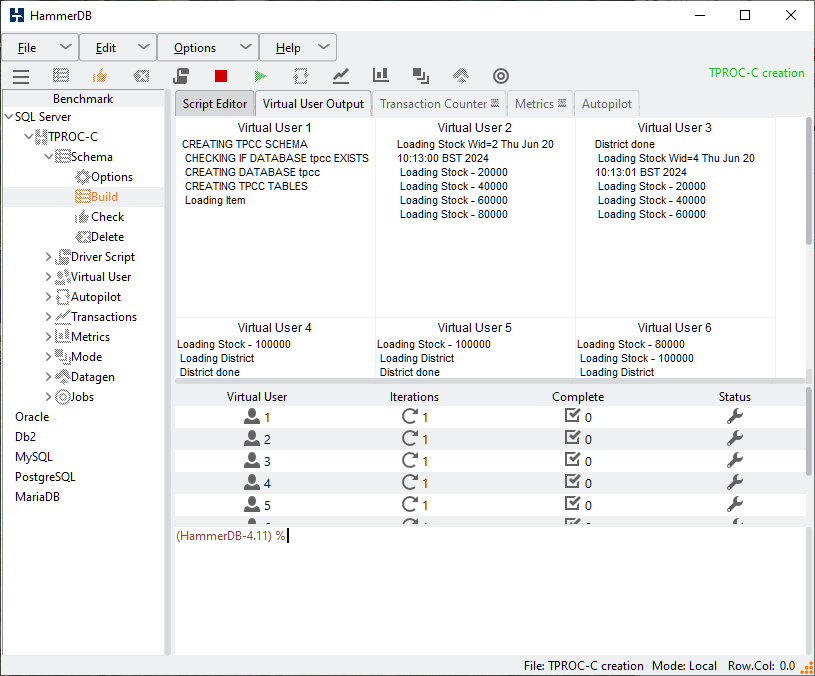
Task: Open the Transaction Counter pencil-line icon
Action: pos(340,76)
